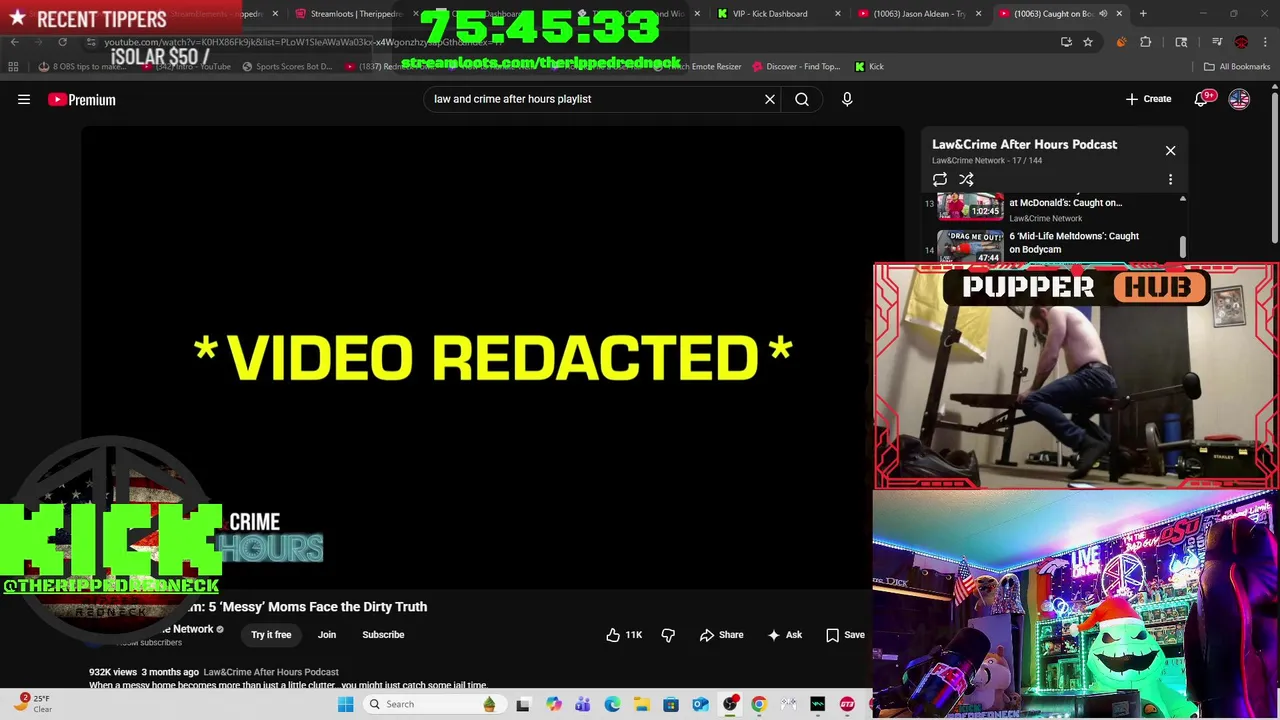Switch to OBS Studio on the taskbar
Viewport: 1280px width, 720px height.
[x=730, y=704]
